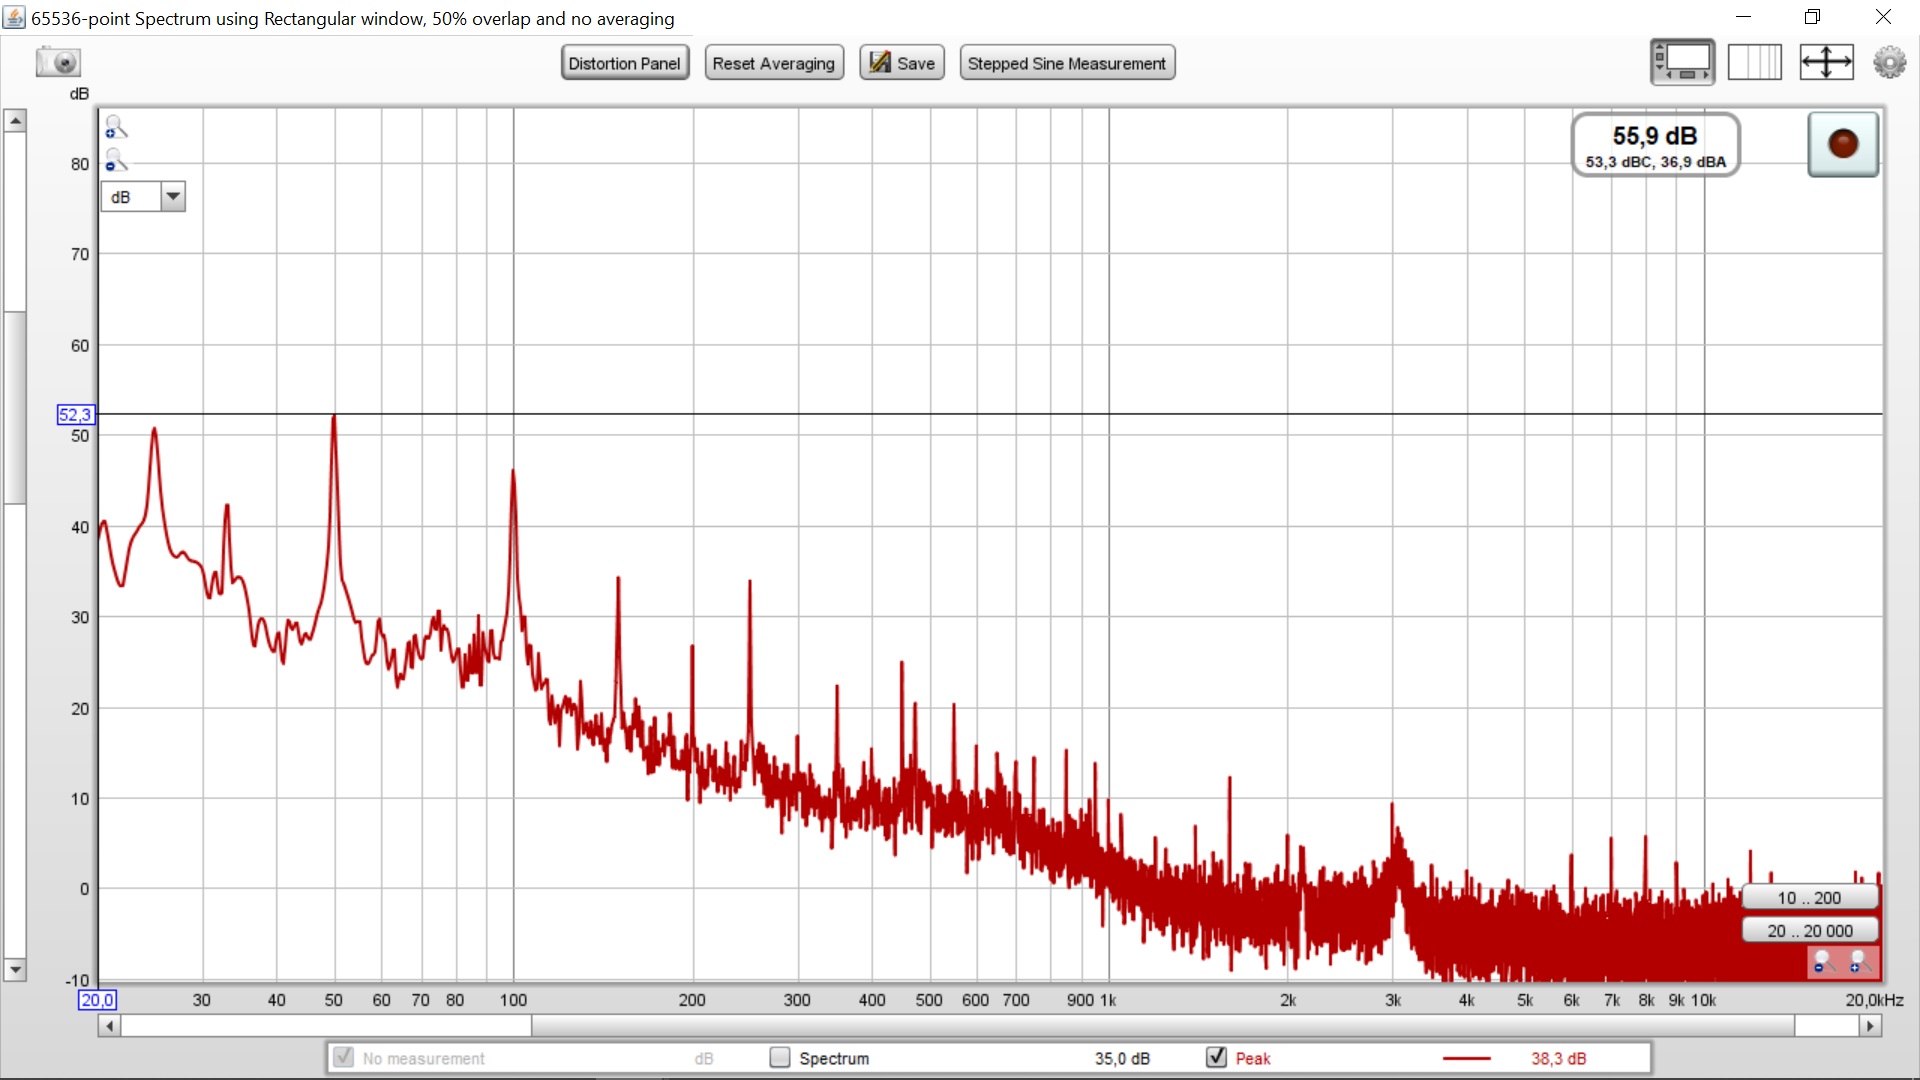The height and width of the screenshot is (1080, 1920).
Task: Click the top vertical zoom magnifier icon
Action: pyautogui.click(x=116, y=127)
